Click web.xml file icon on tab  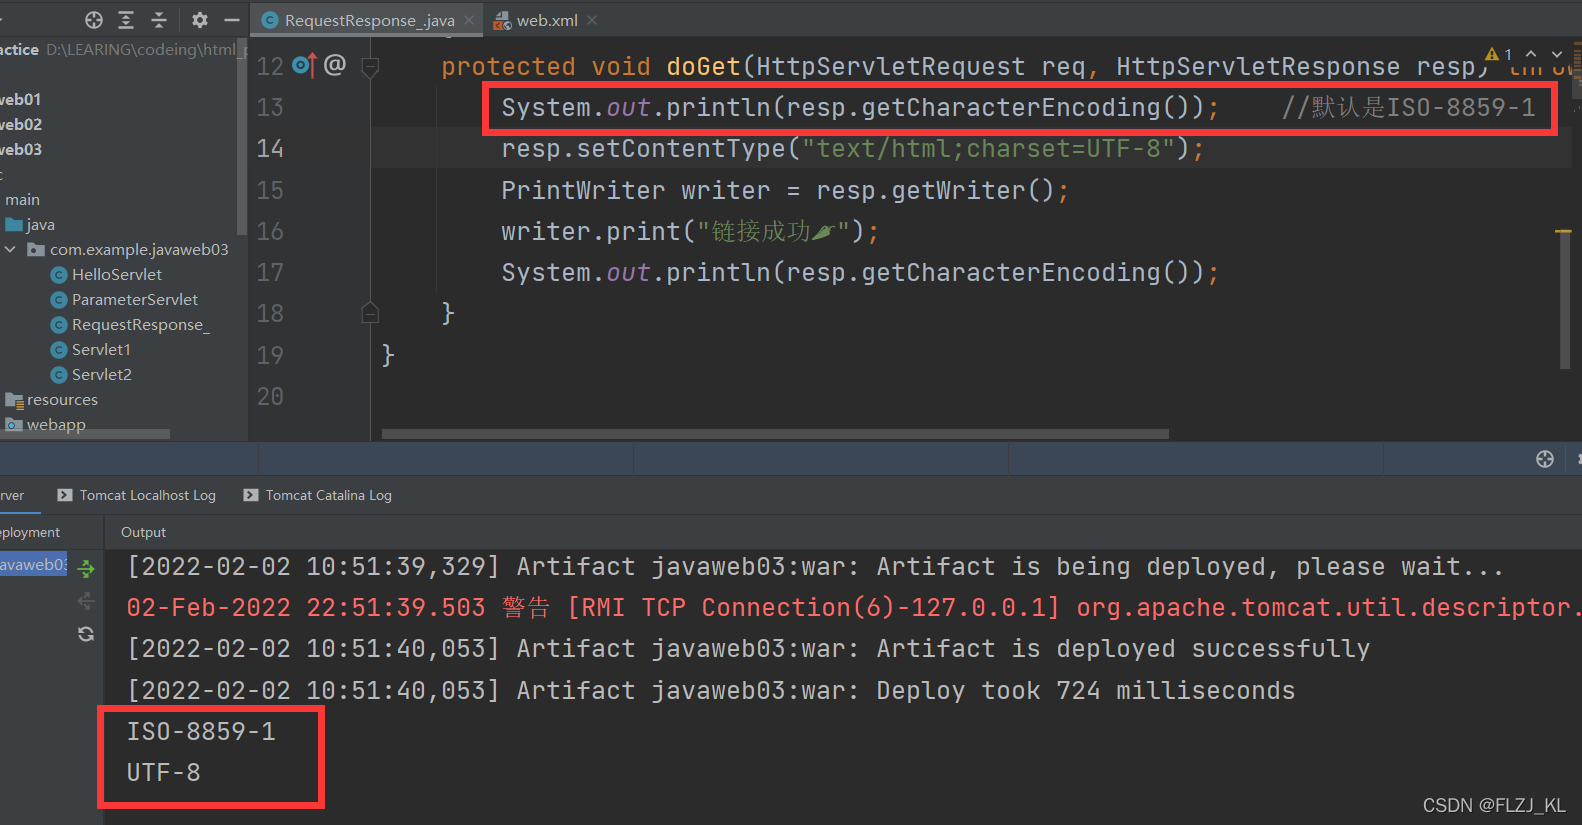click(502, 21)
